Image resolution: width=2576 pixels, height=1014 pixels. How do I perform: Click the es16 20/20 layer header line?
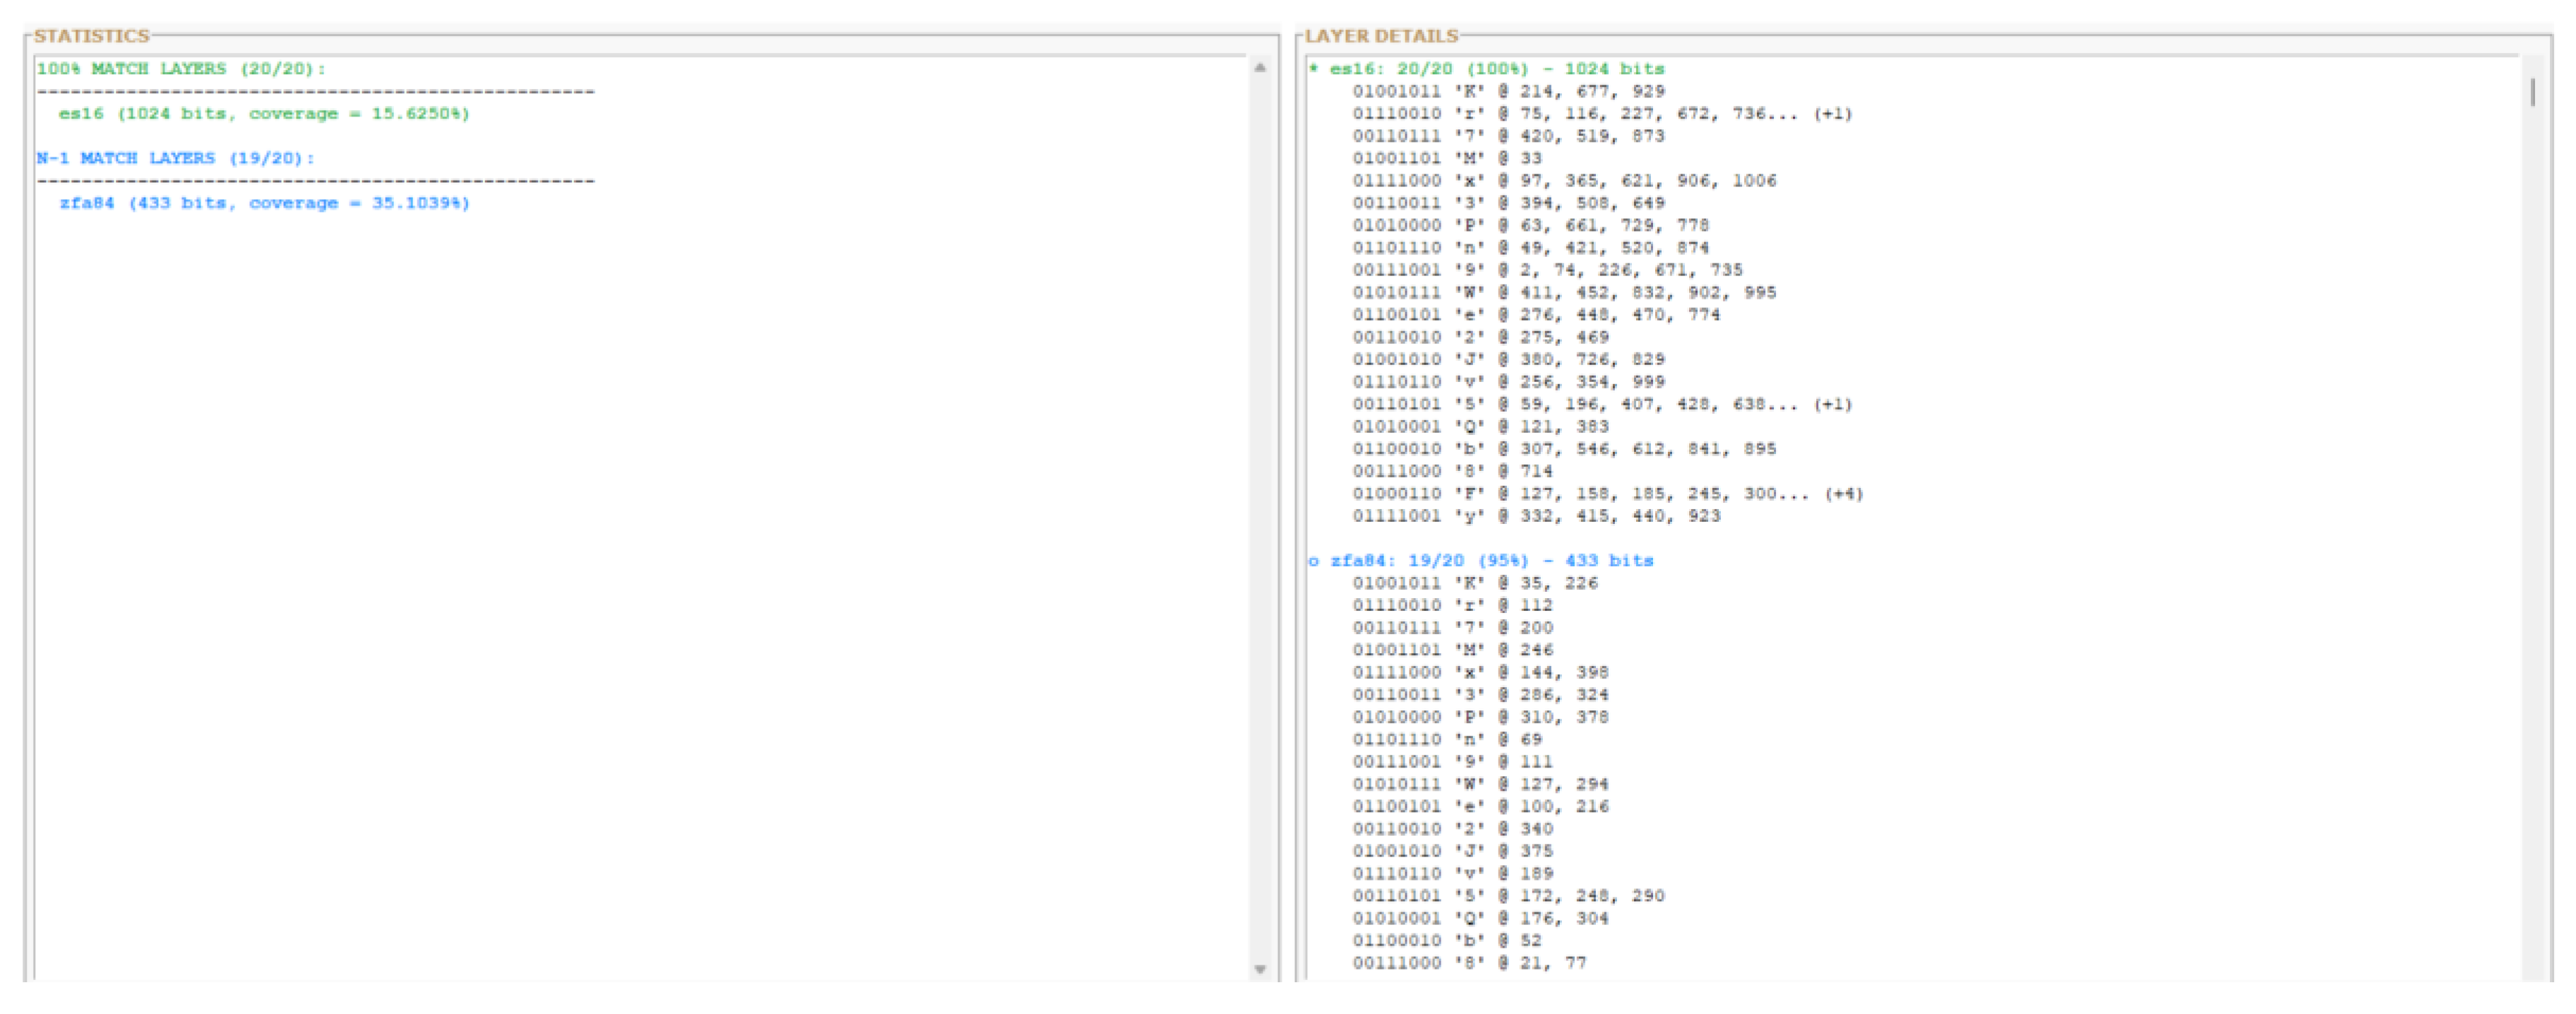click(1486, 69)
